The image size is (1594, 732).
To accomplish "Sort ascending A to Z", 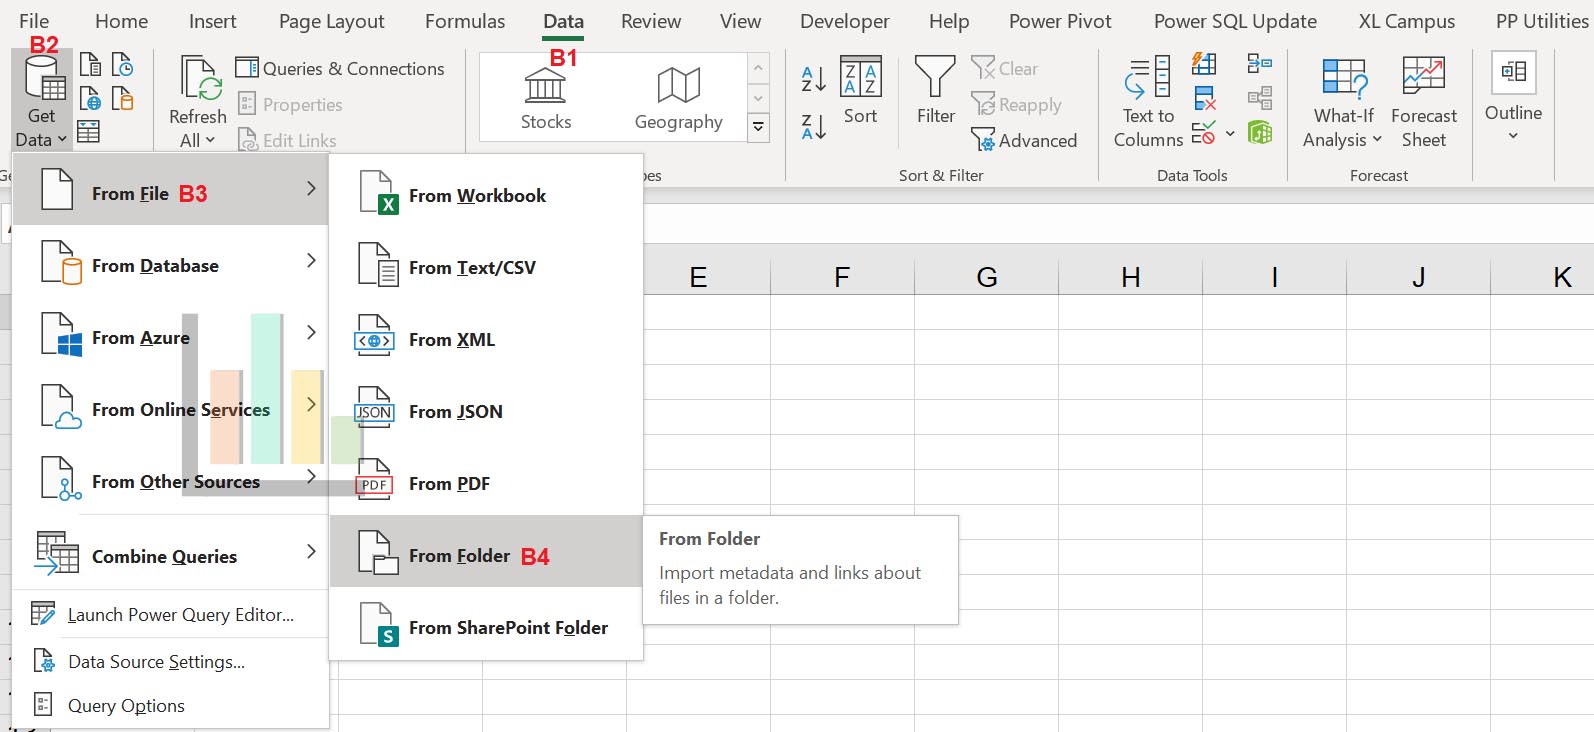I will coord(814,78).
